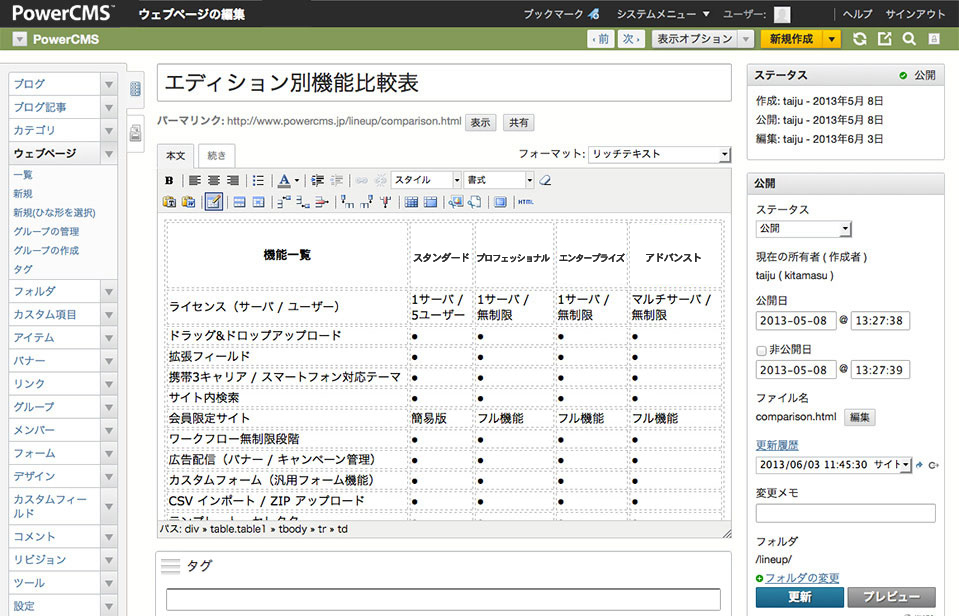Click insert column after icon

tap(366, 202)
